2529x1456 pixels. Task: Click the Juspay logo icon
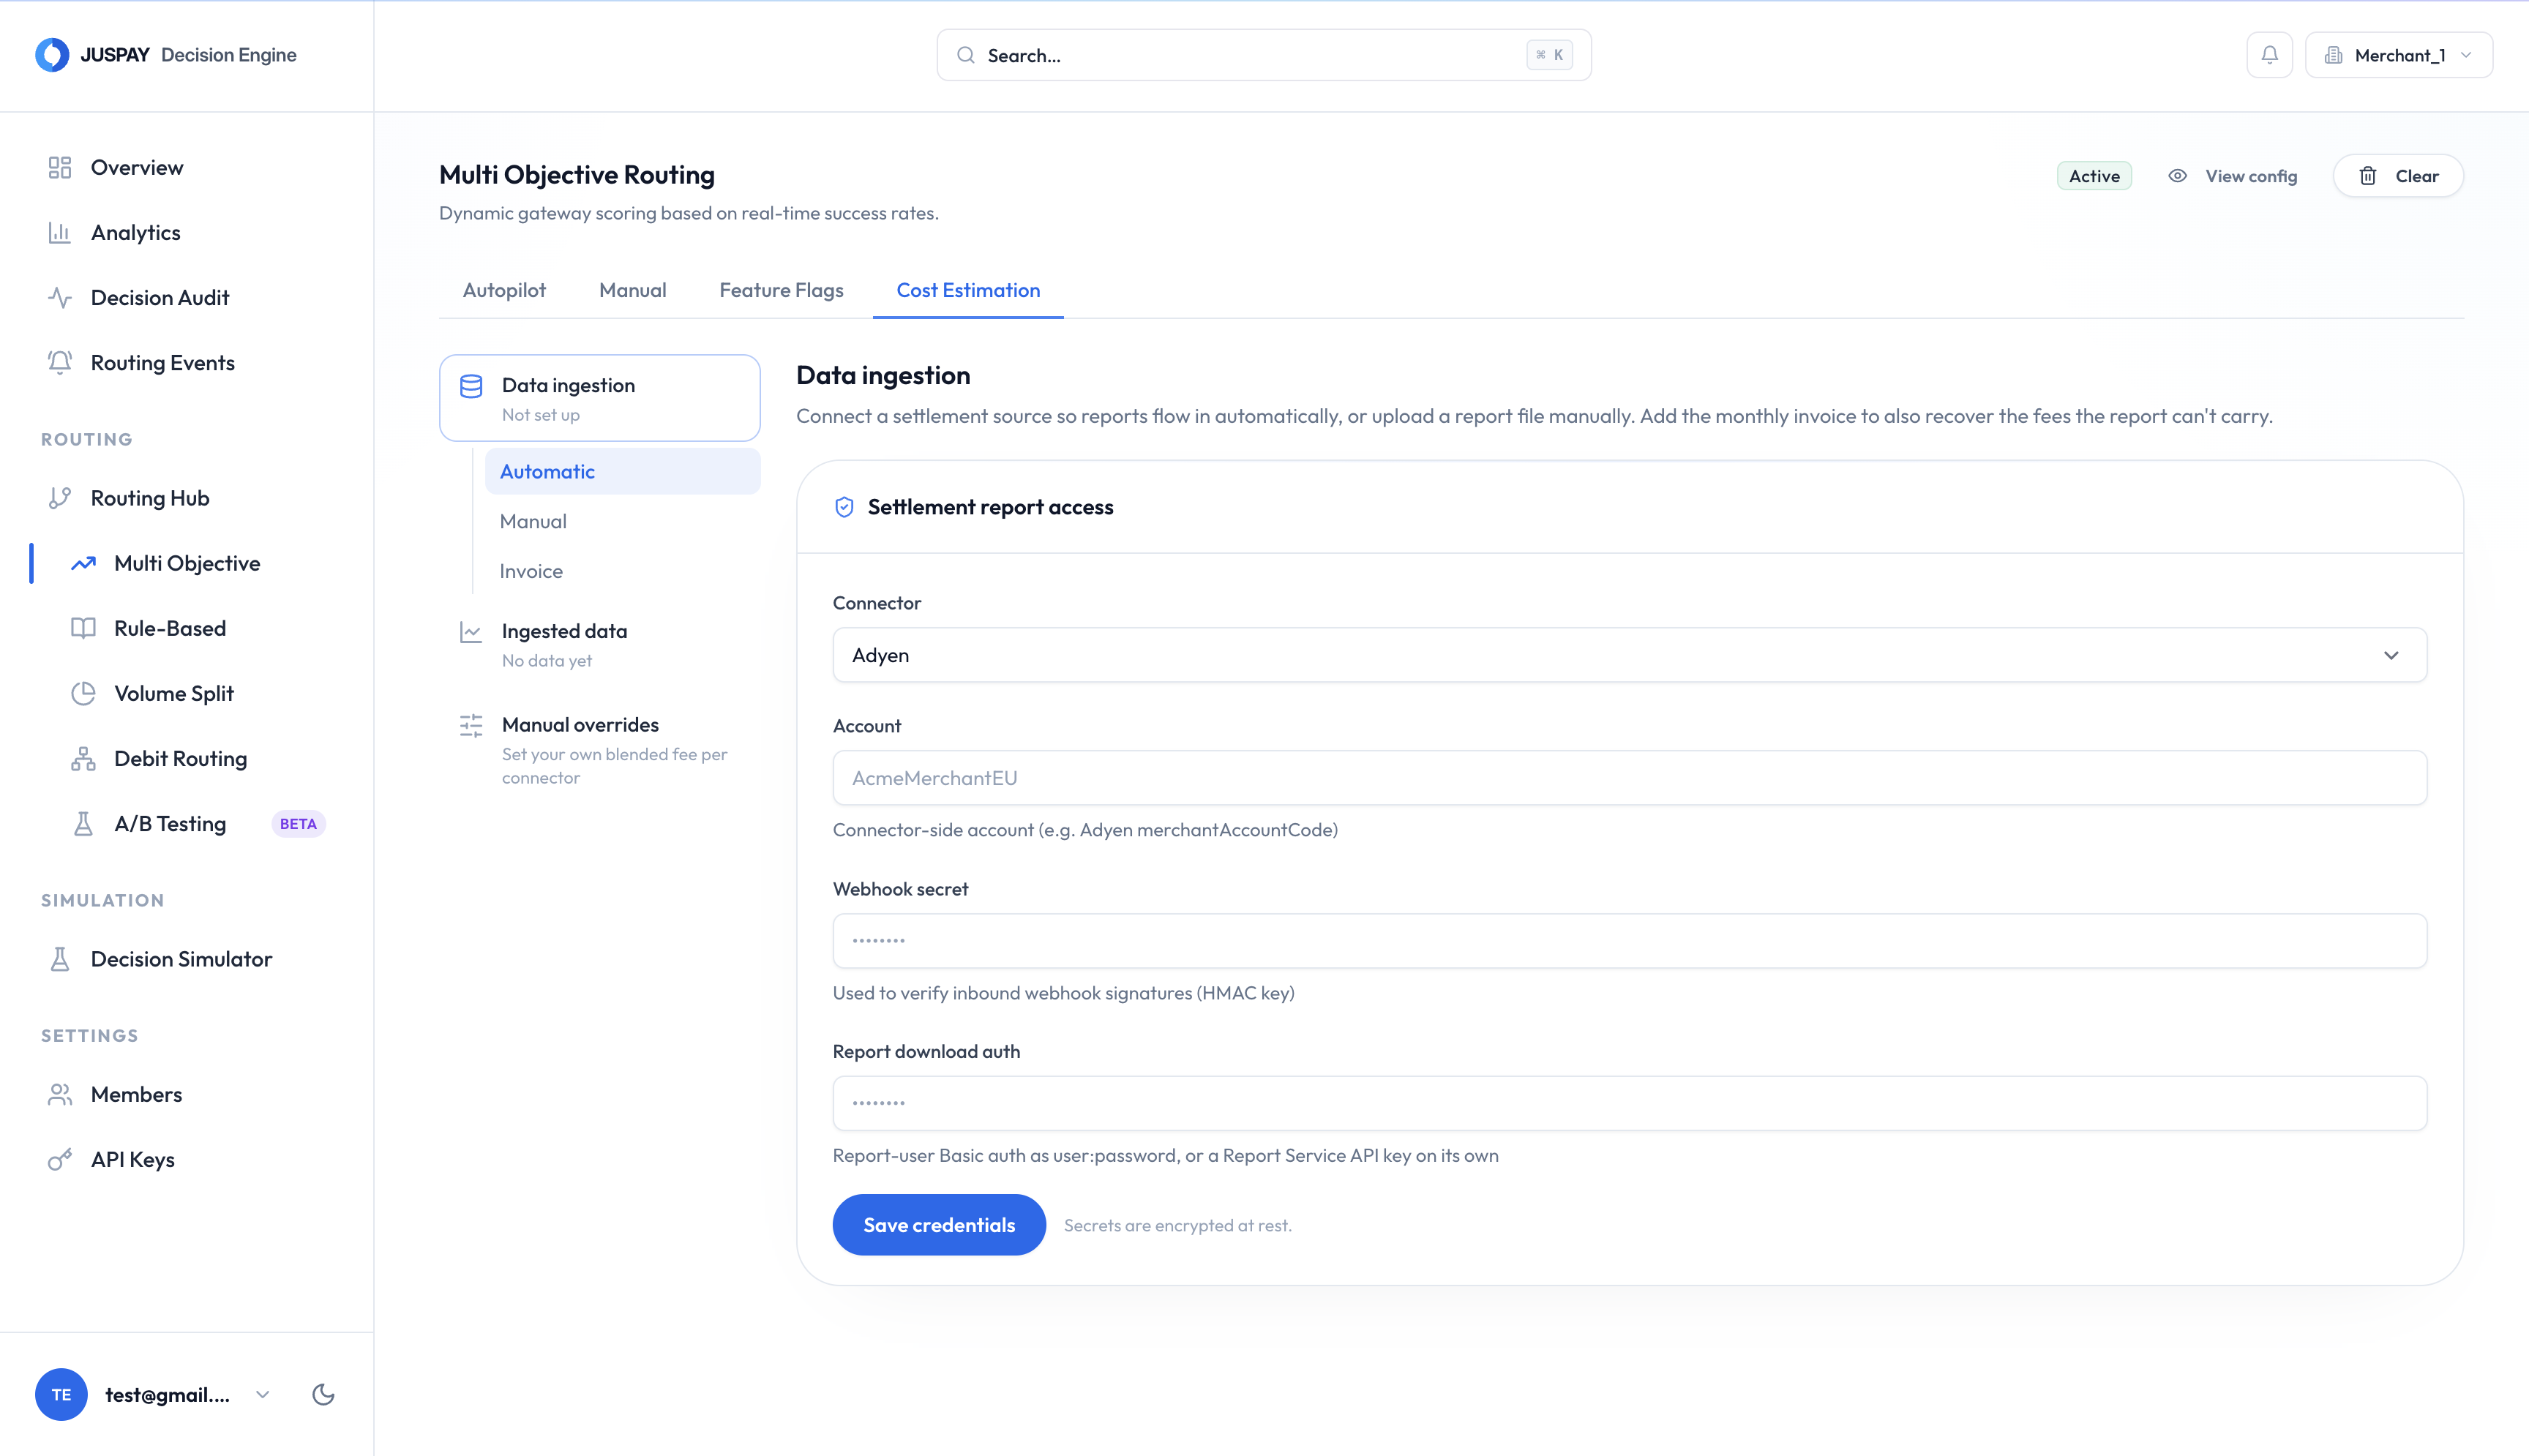tap(52, 55)
